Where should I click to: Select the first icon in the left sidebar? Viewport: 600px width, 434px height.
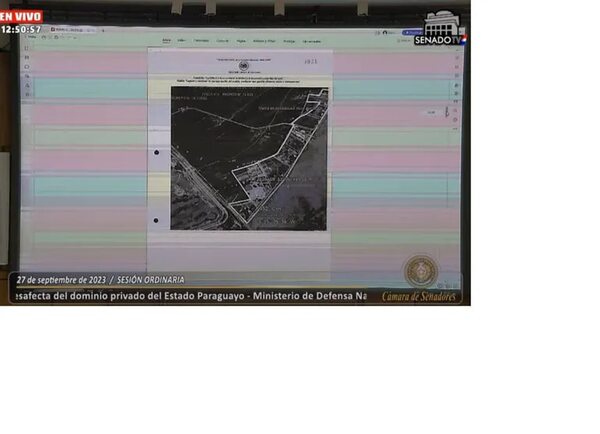[x=26, y=48]
